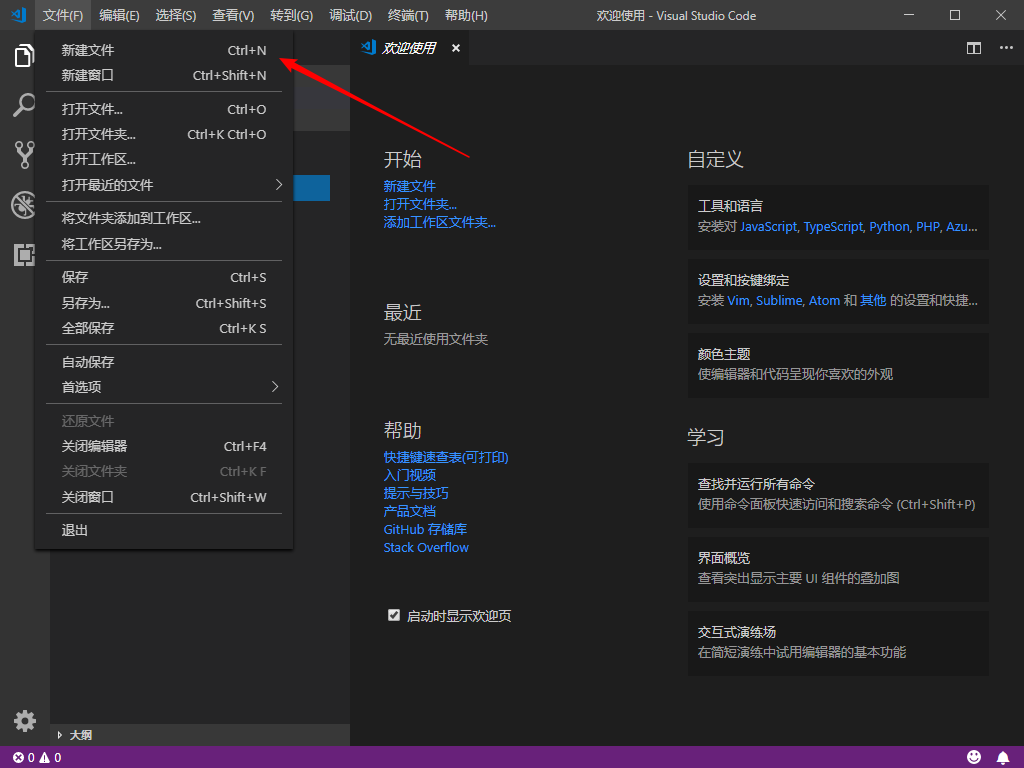
Task: Open the 界面概览 card
Action: (x=838, y=569)
